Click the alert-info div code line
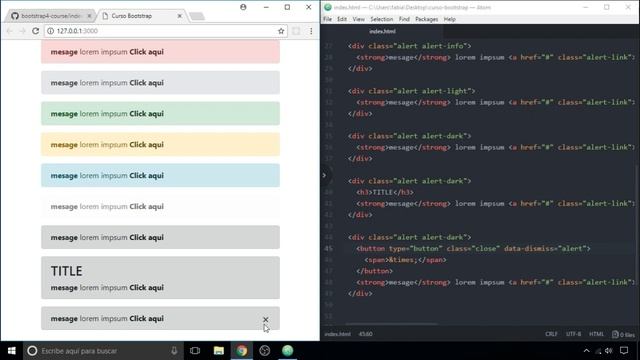 [409, 46]
